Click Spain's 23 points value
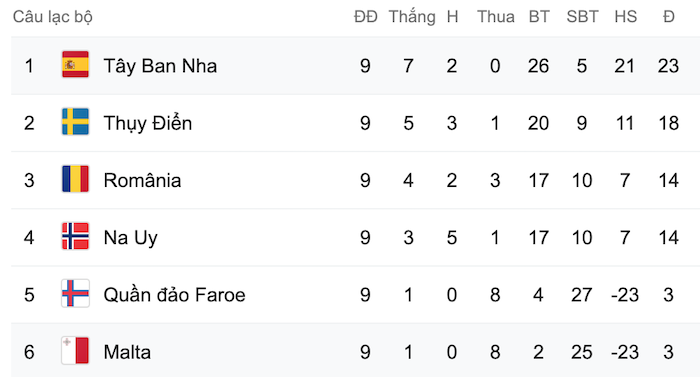700x377 pixels. [x=668, y=66]
